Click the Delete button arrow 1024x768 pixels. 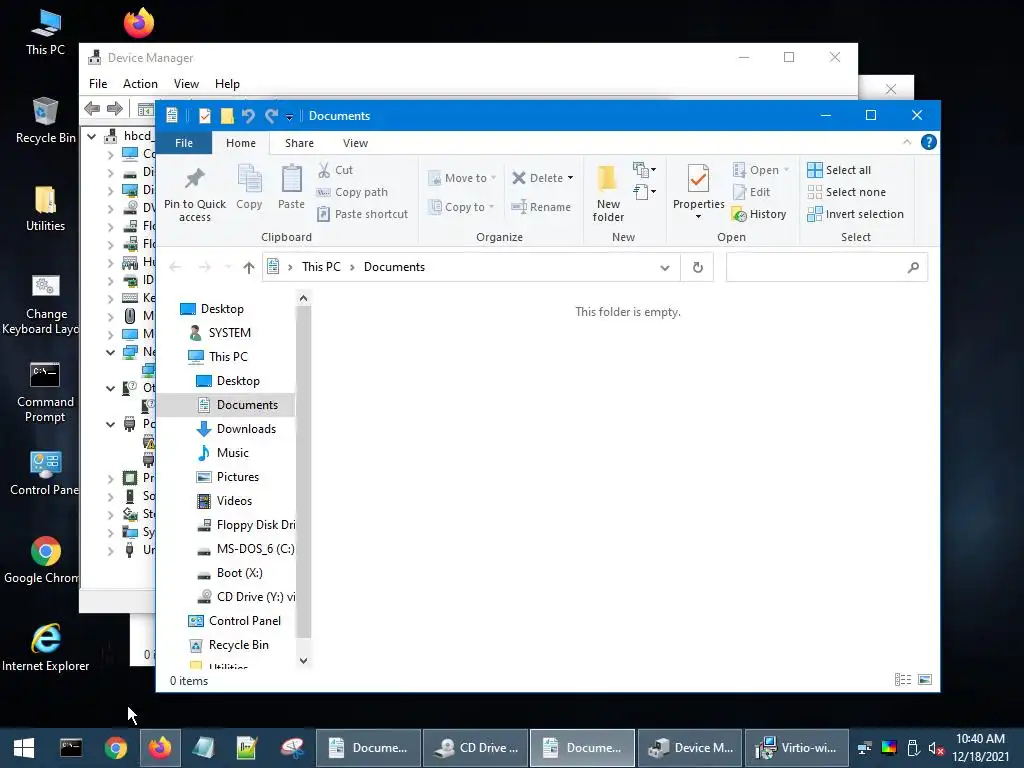pos(571,178)
